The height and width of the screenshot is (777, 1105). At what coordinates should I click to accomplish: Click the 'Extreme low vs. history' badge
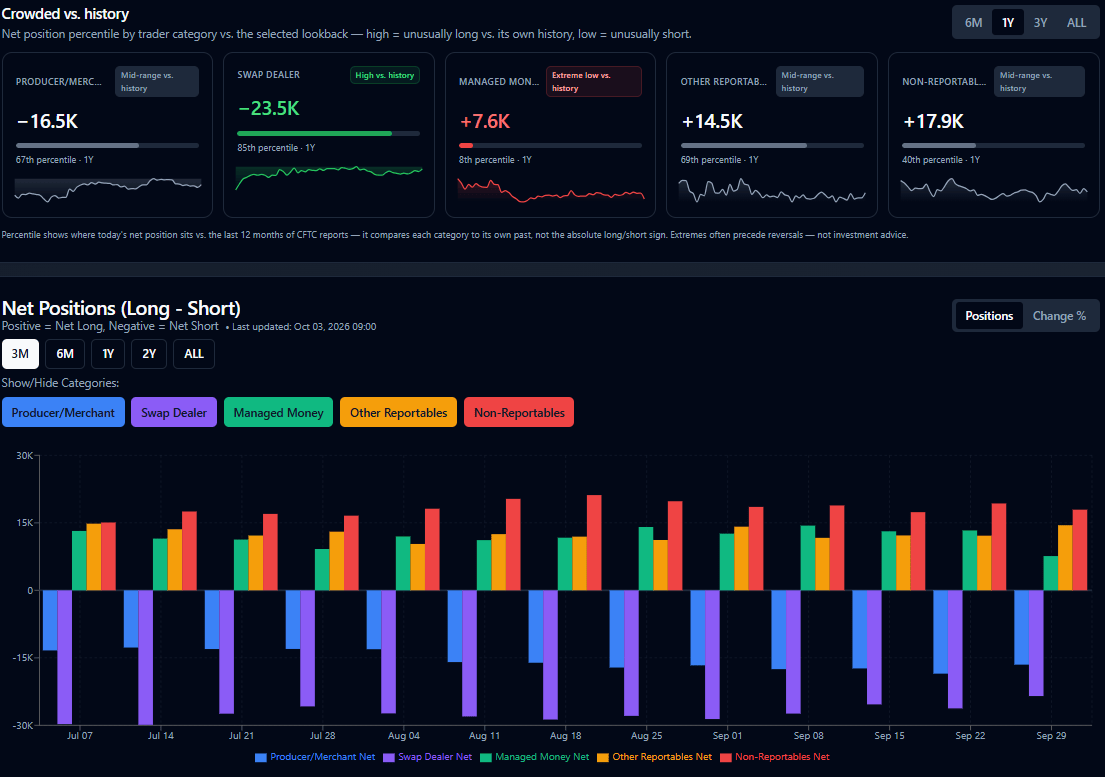pos(593,82)
